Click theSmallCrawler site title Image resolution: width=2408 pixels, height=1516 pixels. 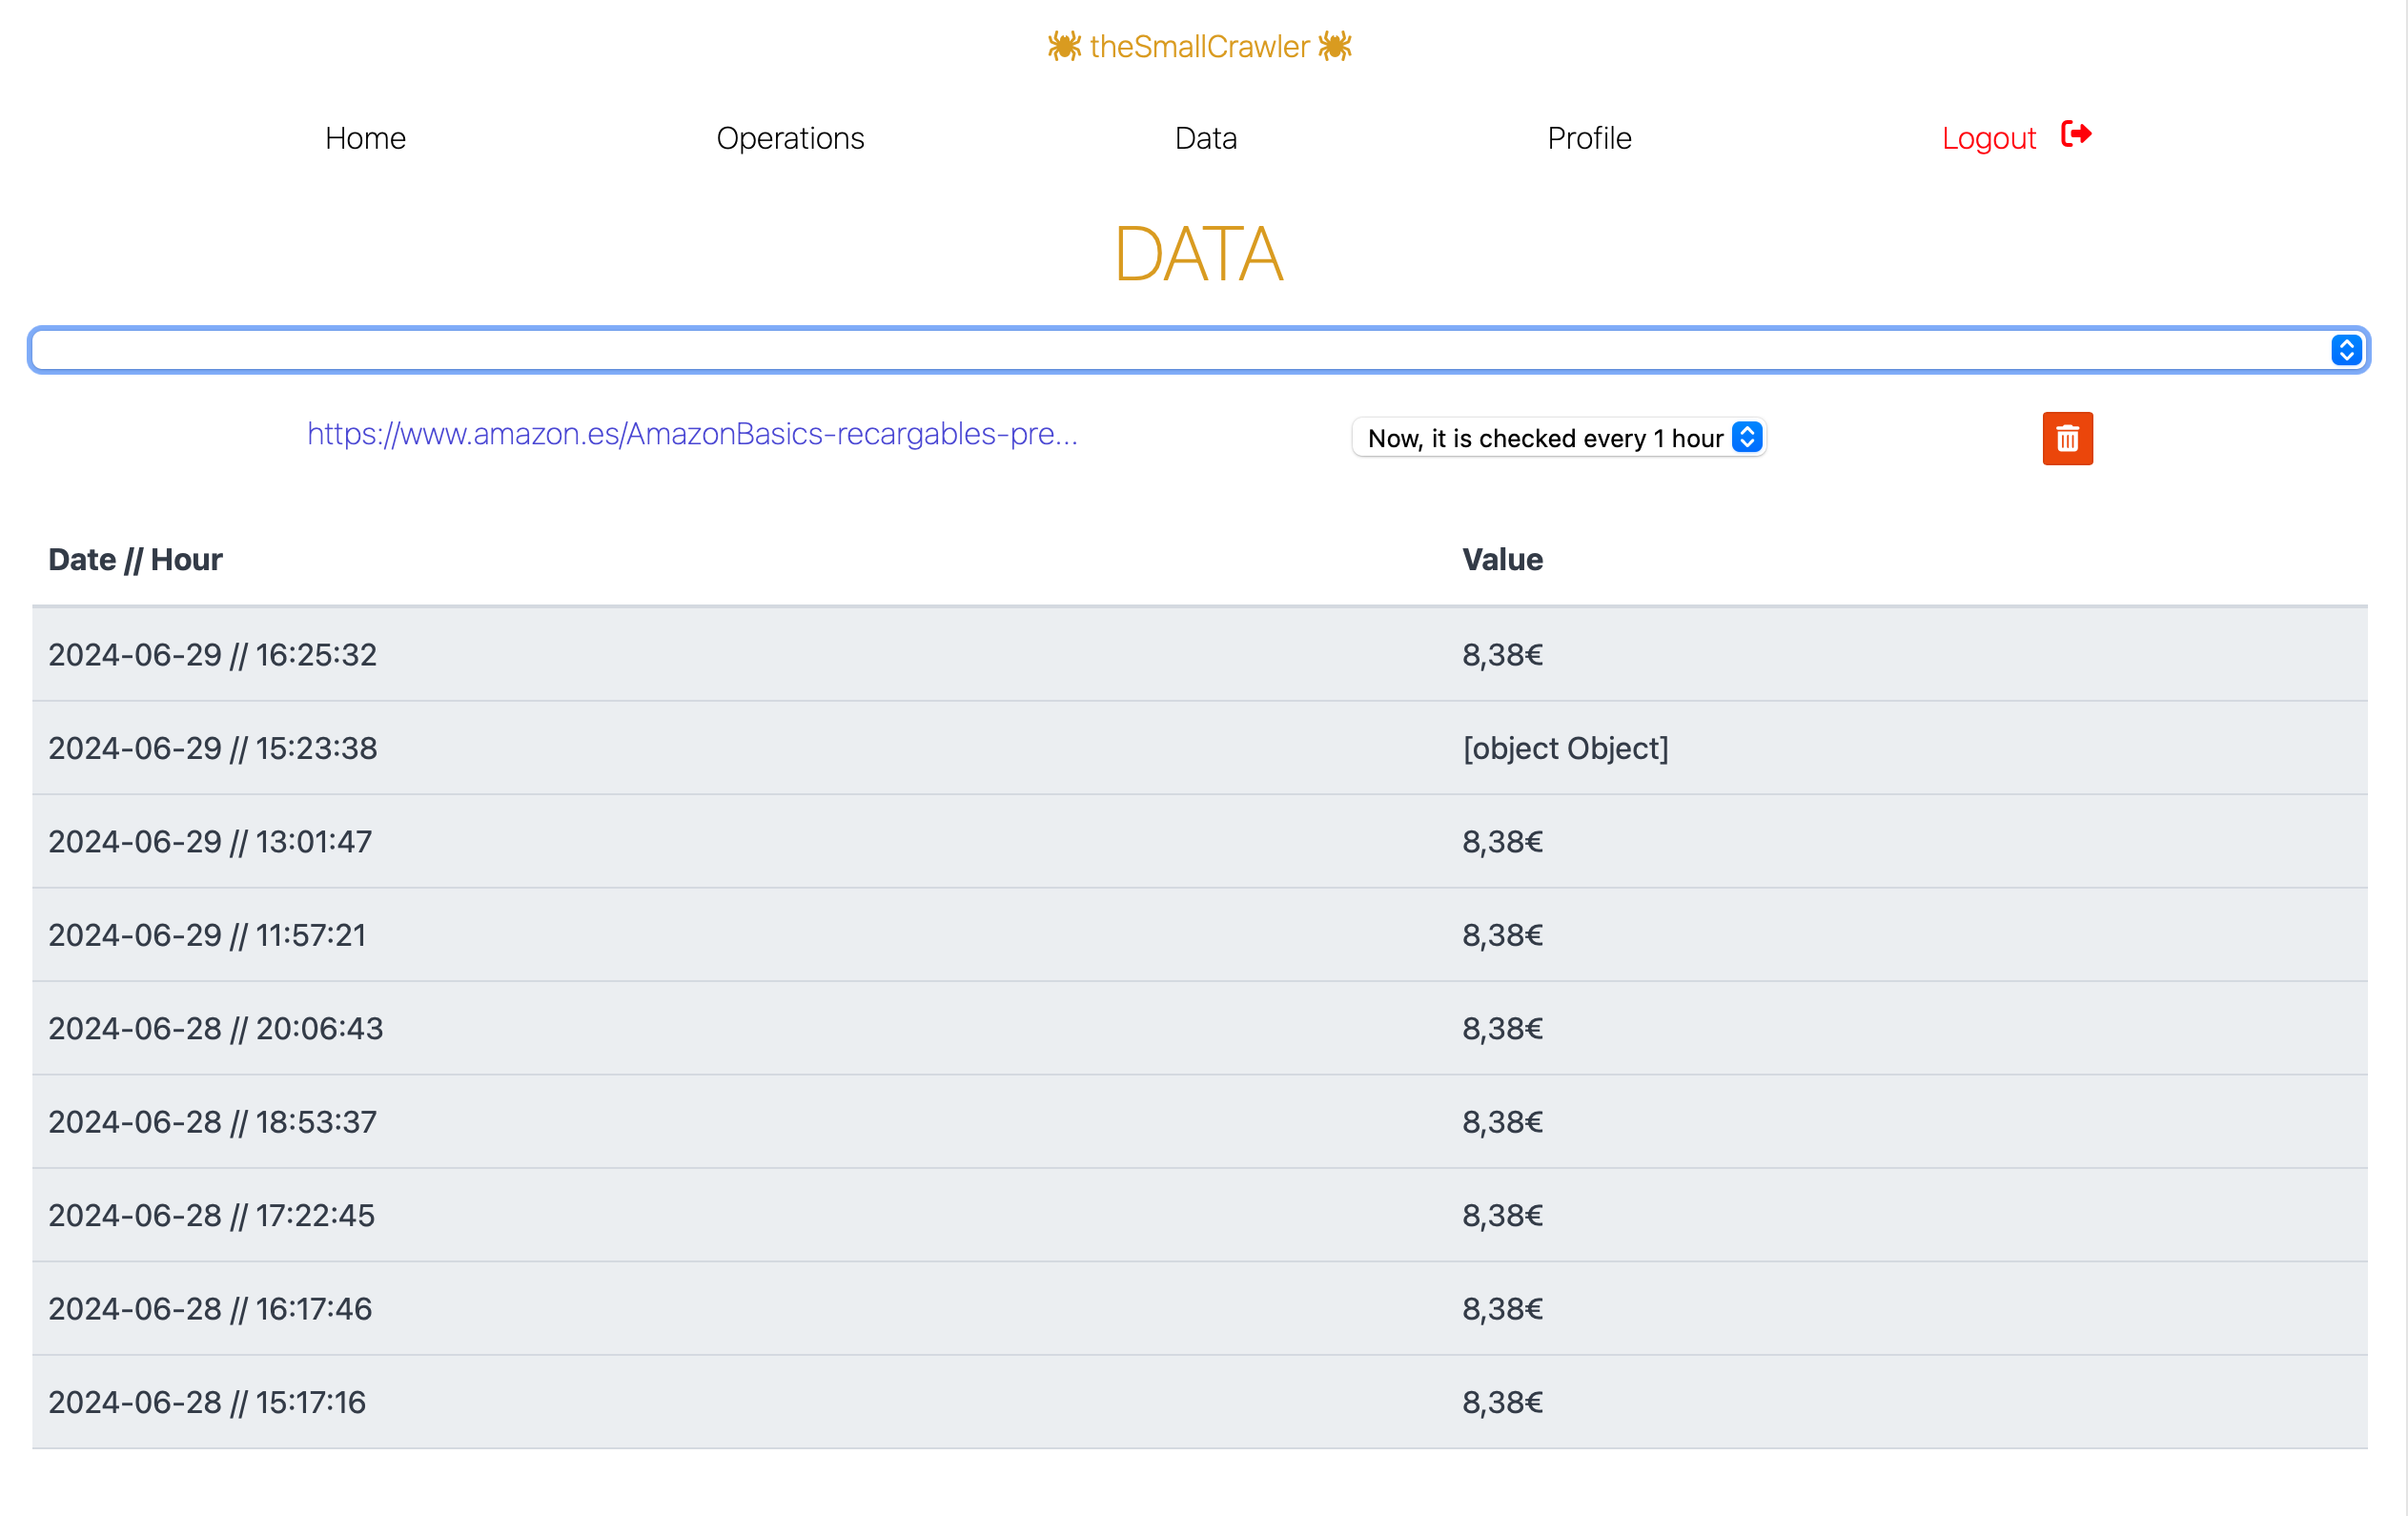click(x=1199, y=46)
